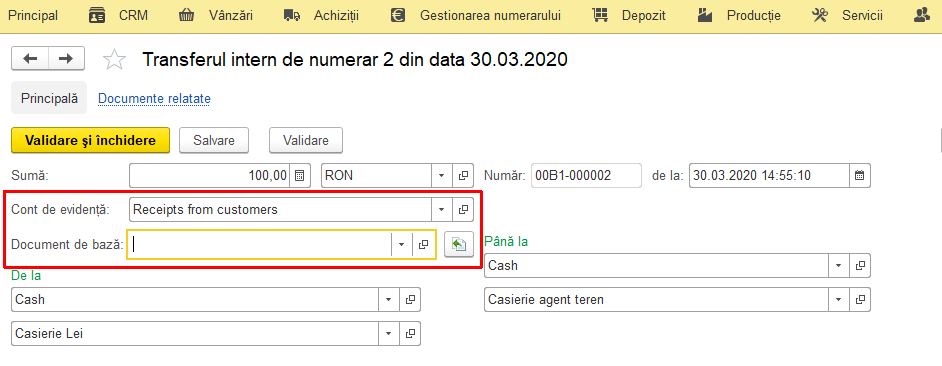Viewport: 942px width, 366px height.
Task: Go back with the left arrow button
Action: click(x=30, y=58)
